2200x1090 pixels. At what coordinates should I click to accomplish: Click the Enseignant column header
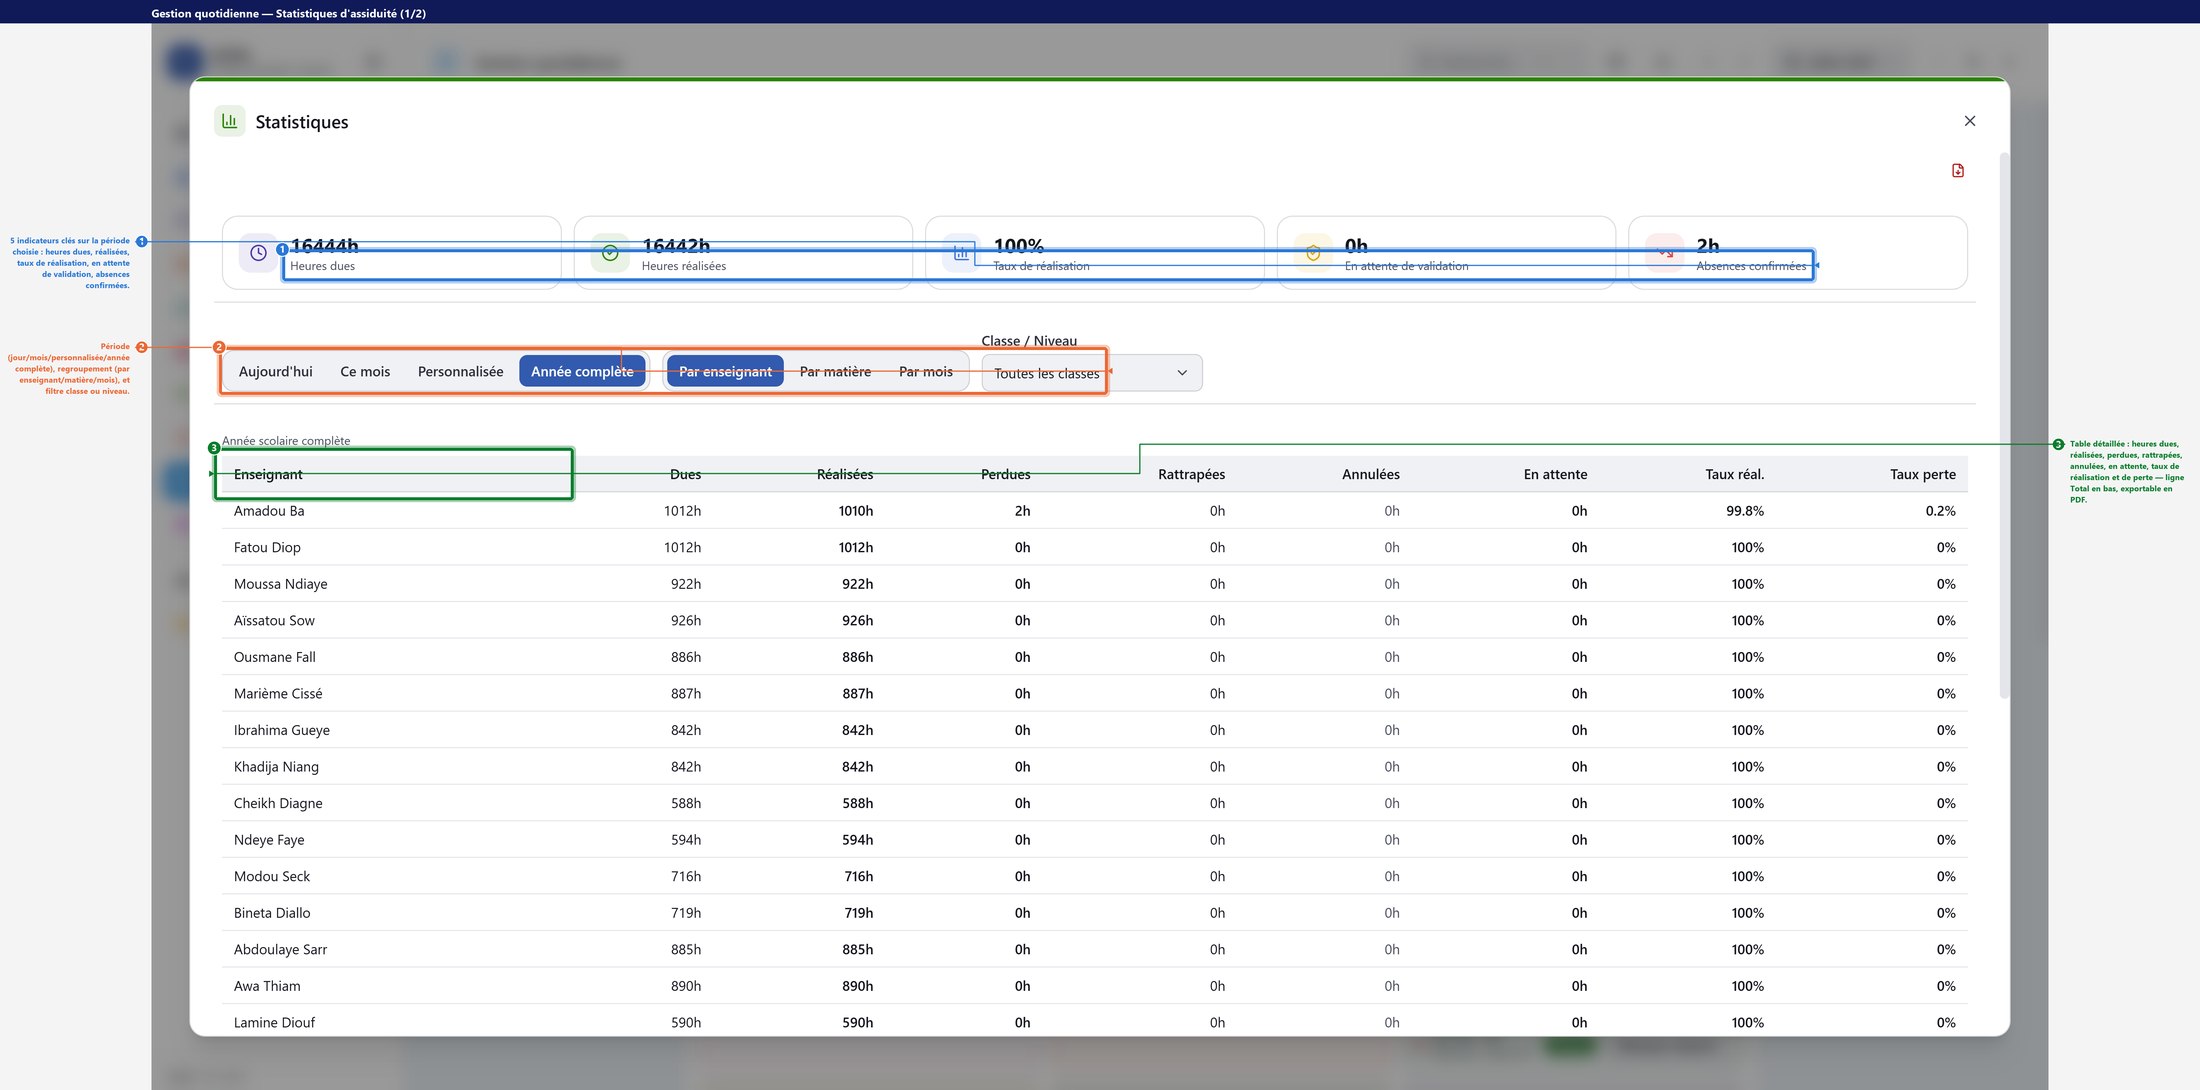click(268, 474)
